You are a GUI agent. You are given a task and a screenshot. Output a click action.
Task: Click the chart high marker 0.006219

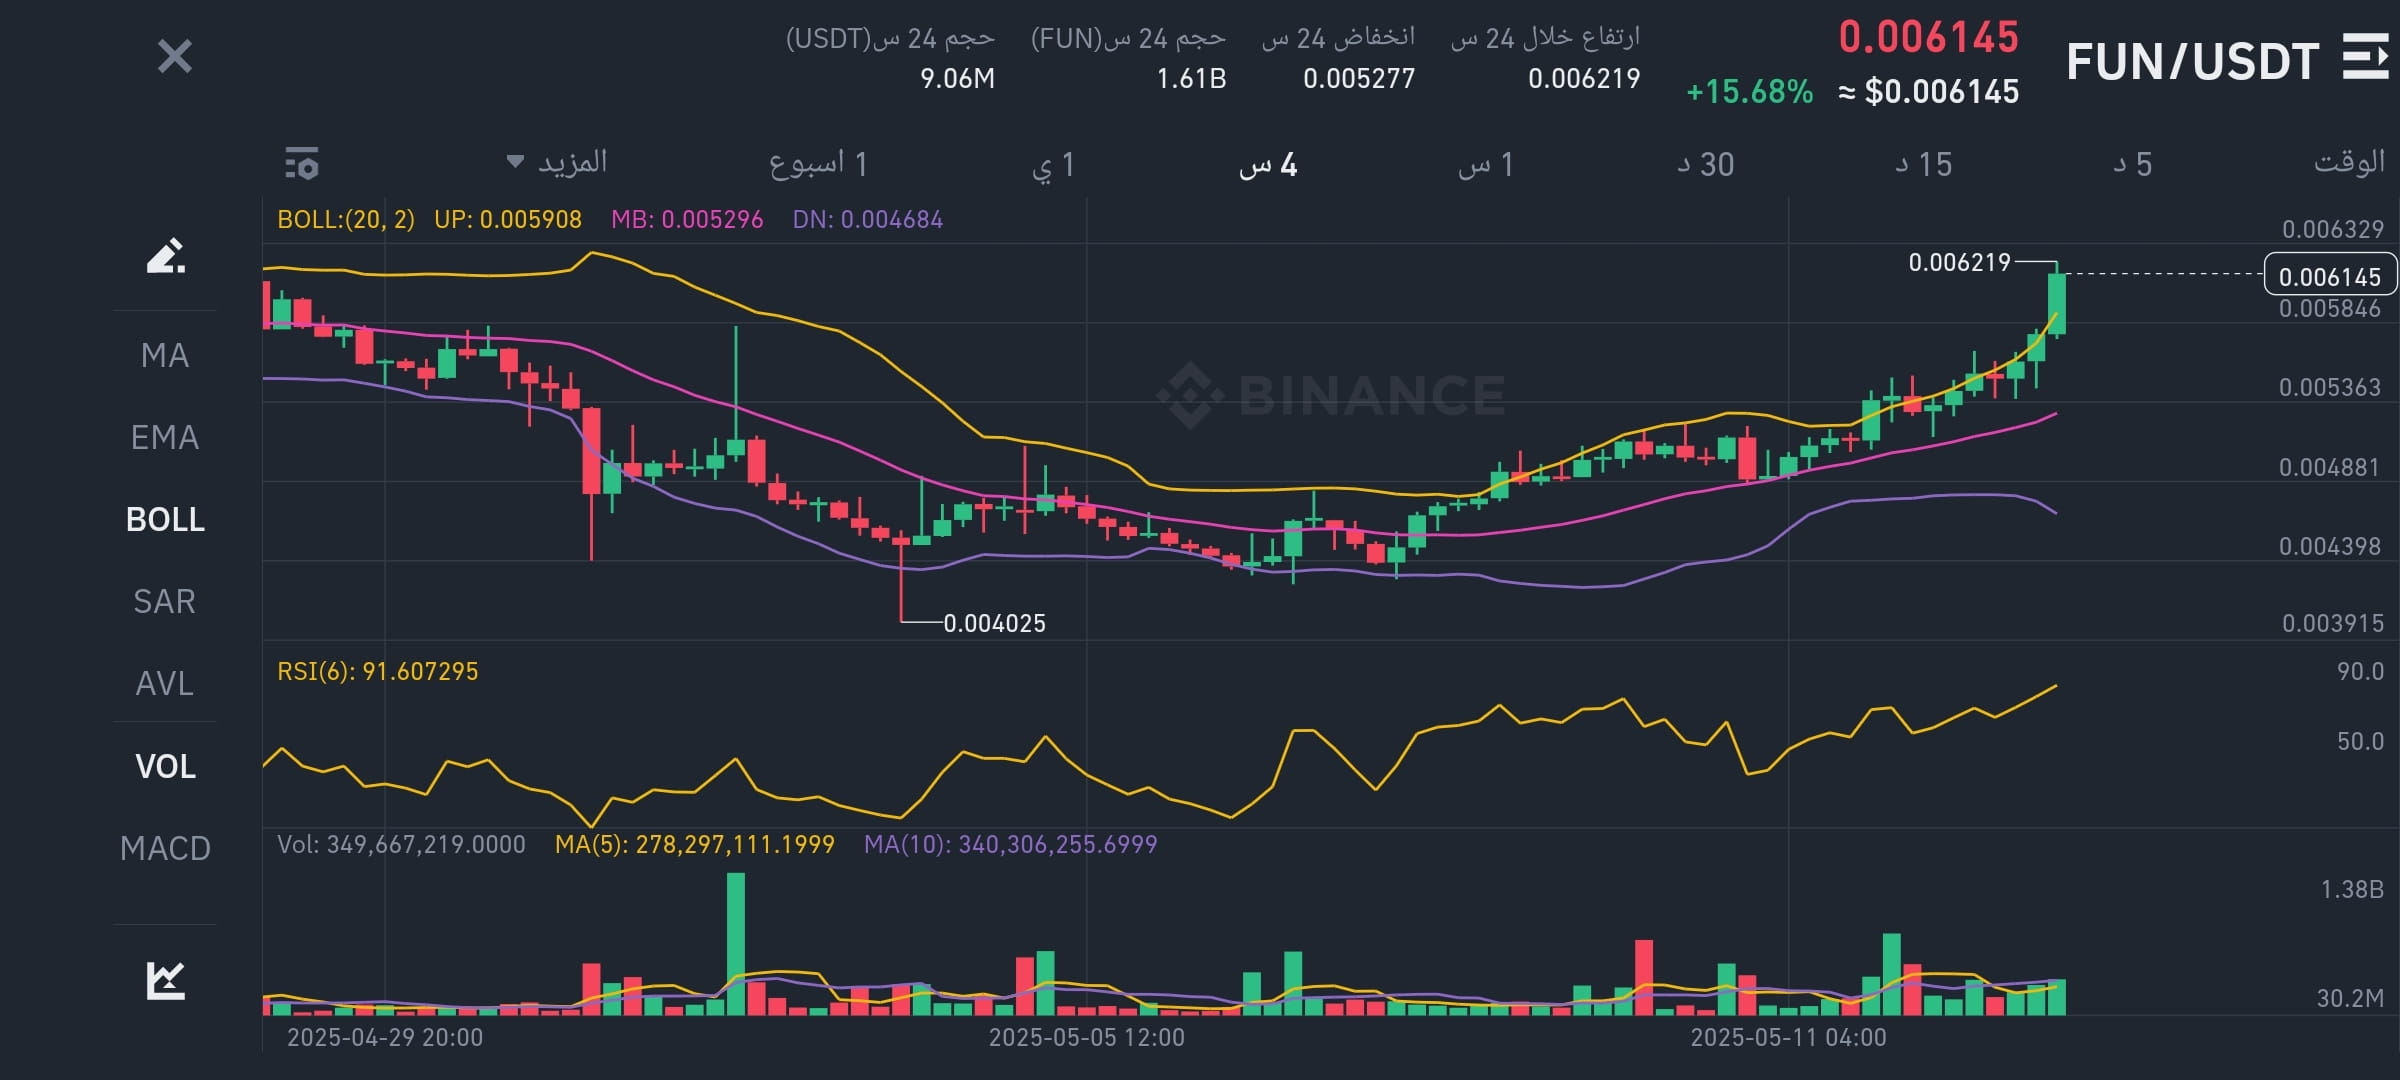(1959, 262)
